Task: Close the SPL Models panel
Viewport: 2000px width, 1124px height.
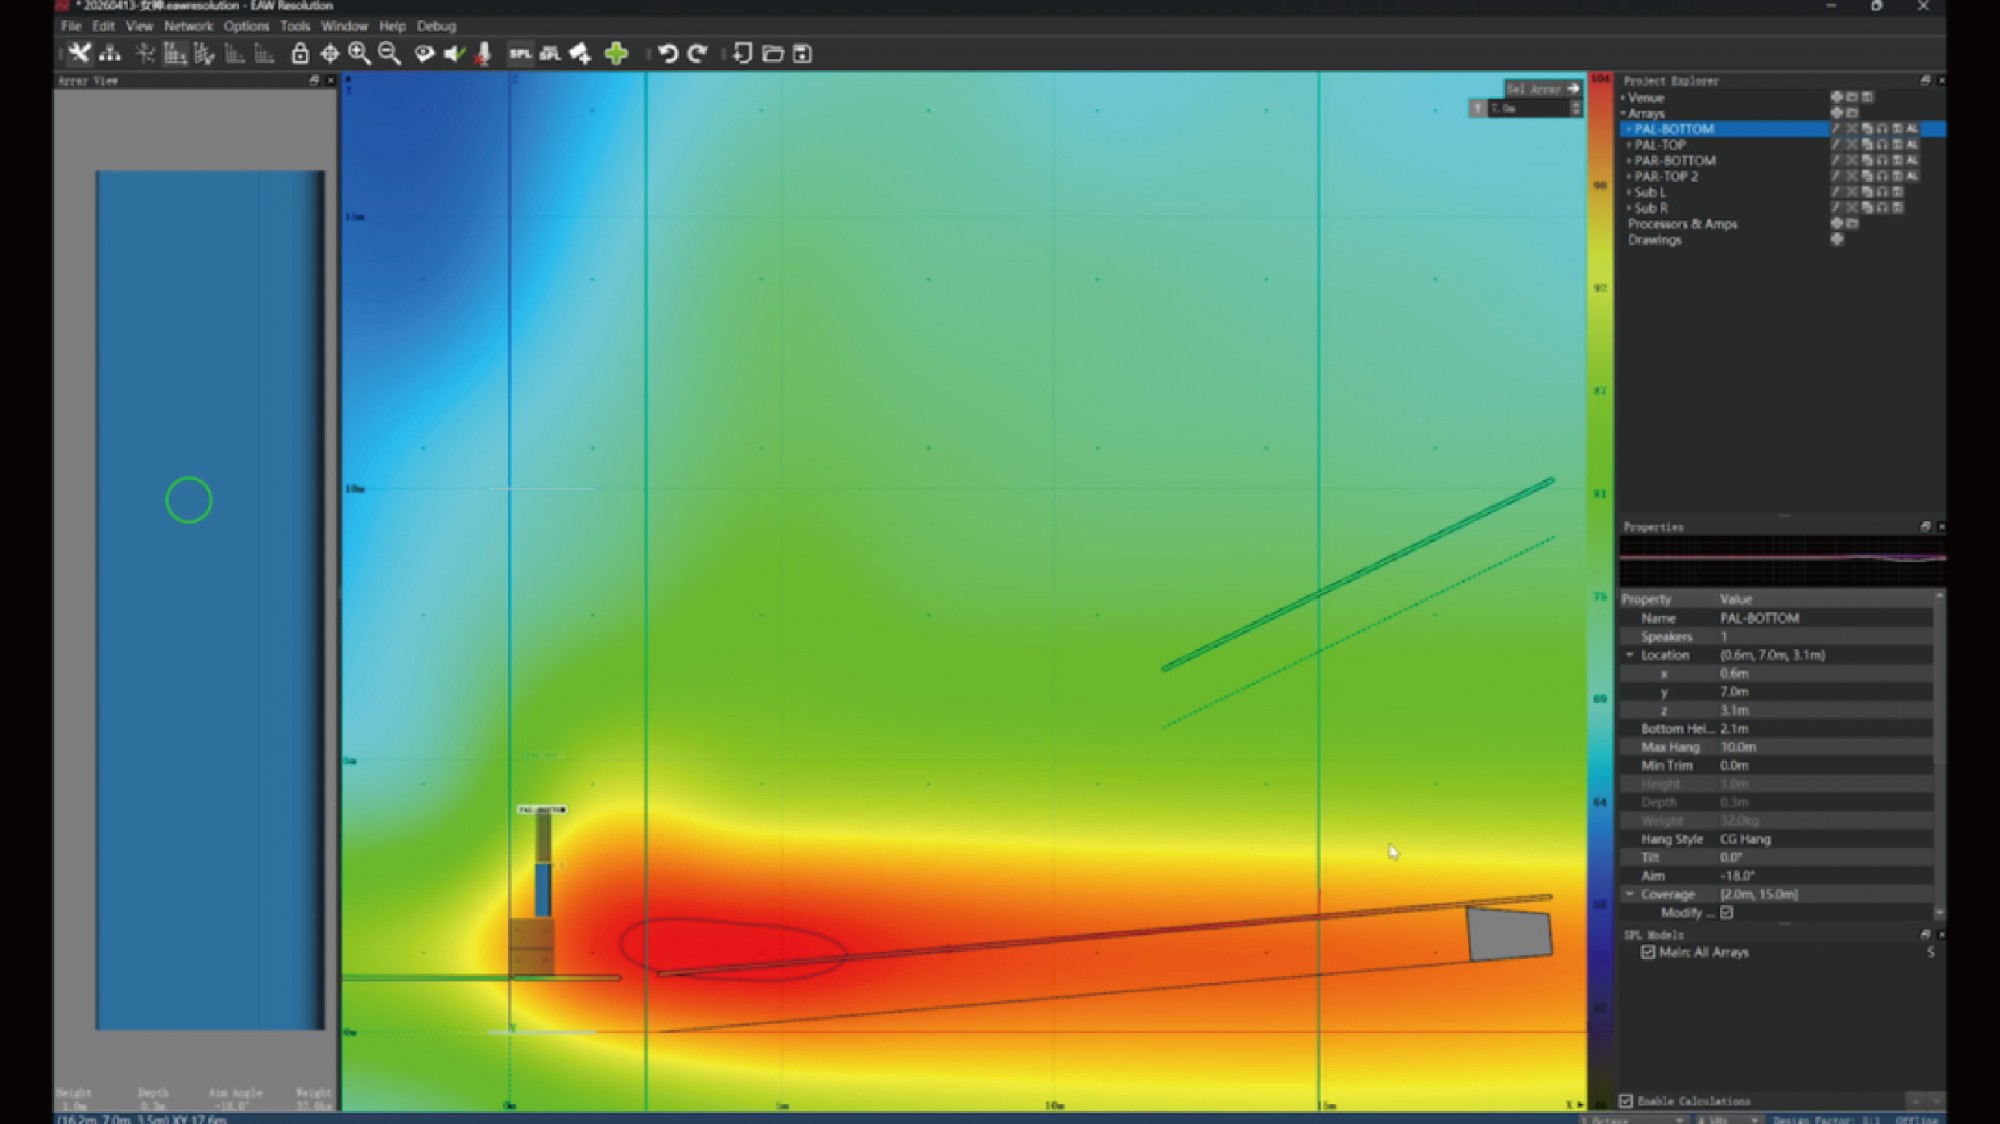Action: pyautogui.click(x=1941, y=934)
